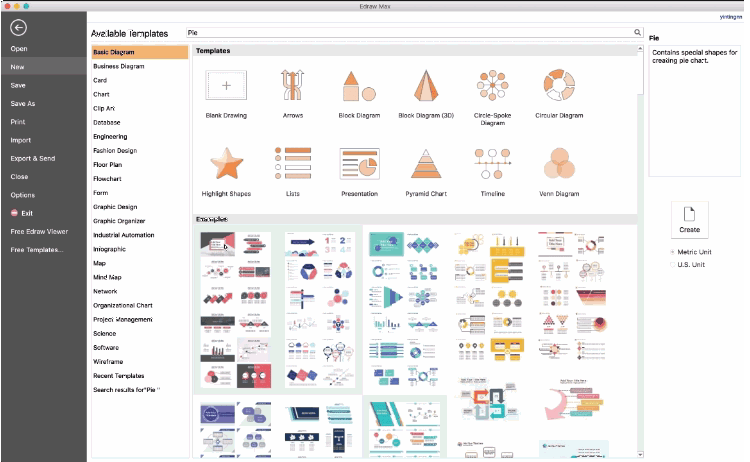The height and width of the screenshot is (462, 750).
Task: Select the Floor Plan category
Action: click(108, 165)
